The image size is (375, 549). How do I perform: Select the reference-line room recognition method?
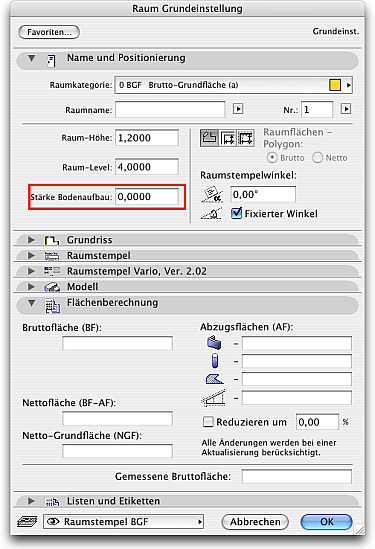245,138
